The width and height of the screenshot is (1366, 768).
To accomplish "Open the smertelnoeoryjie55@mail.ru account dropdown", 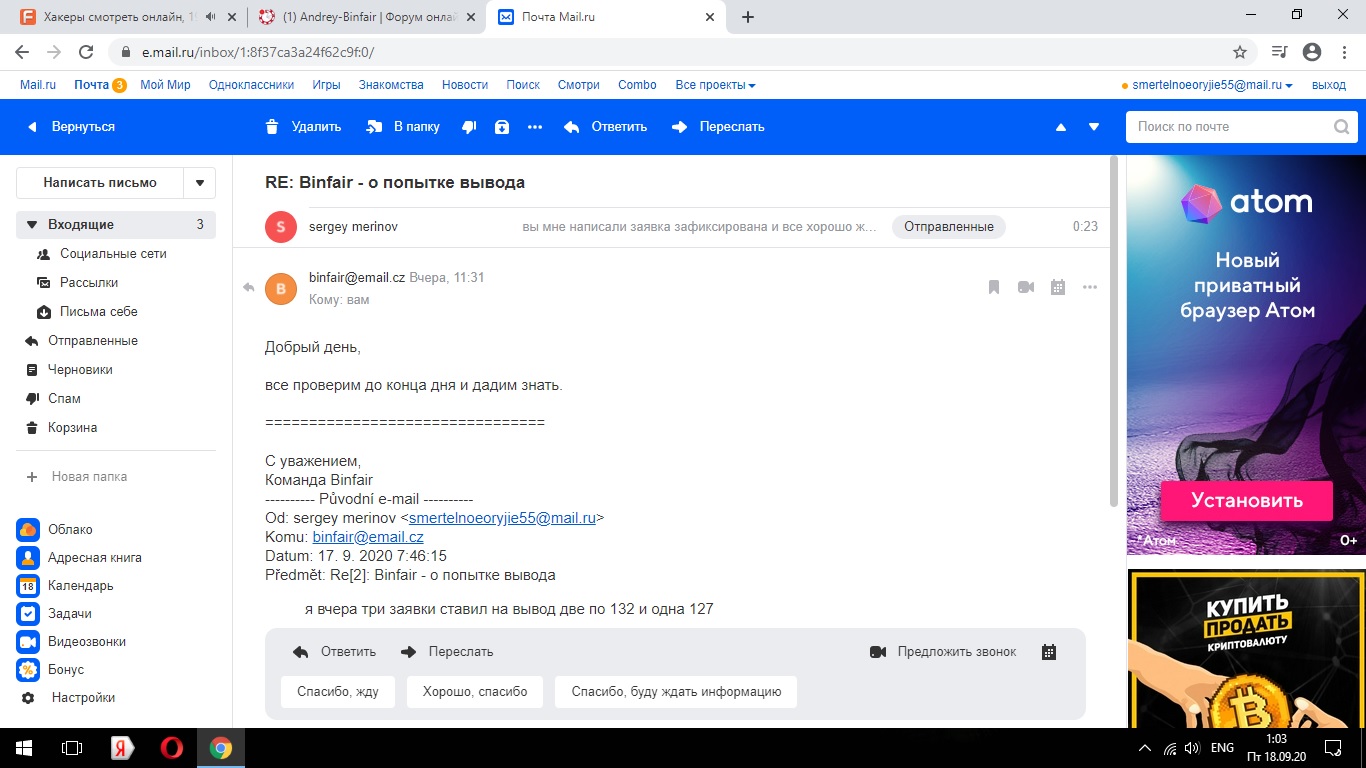I will point(1212,85).
